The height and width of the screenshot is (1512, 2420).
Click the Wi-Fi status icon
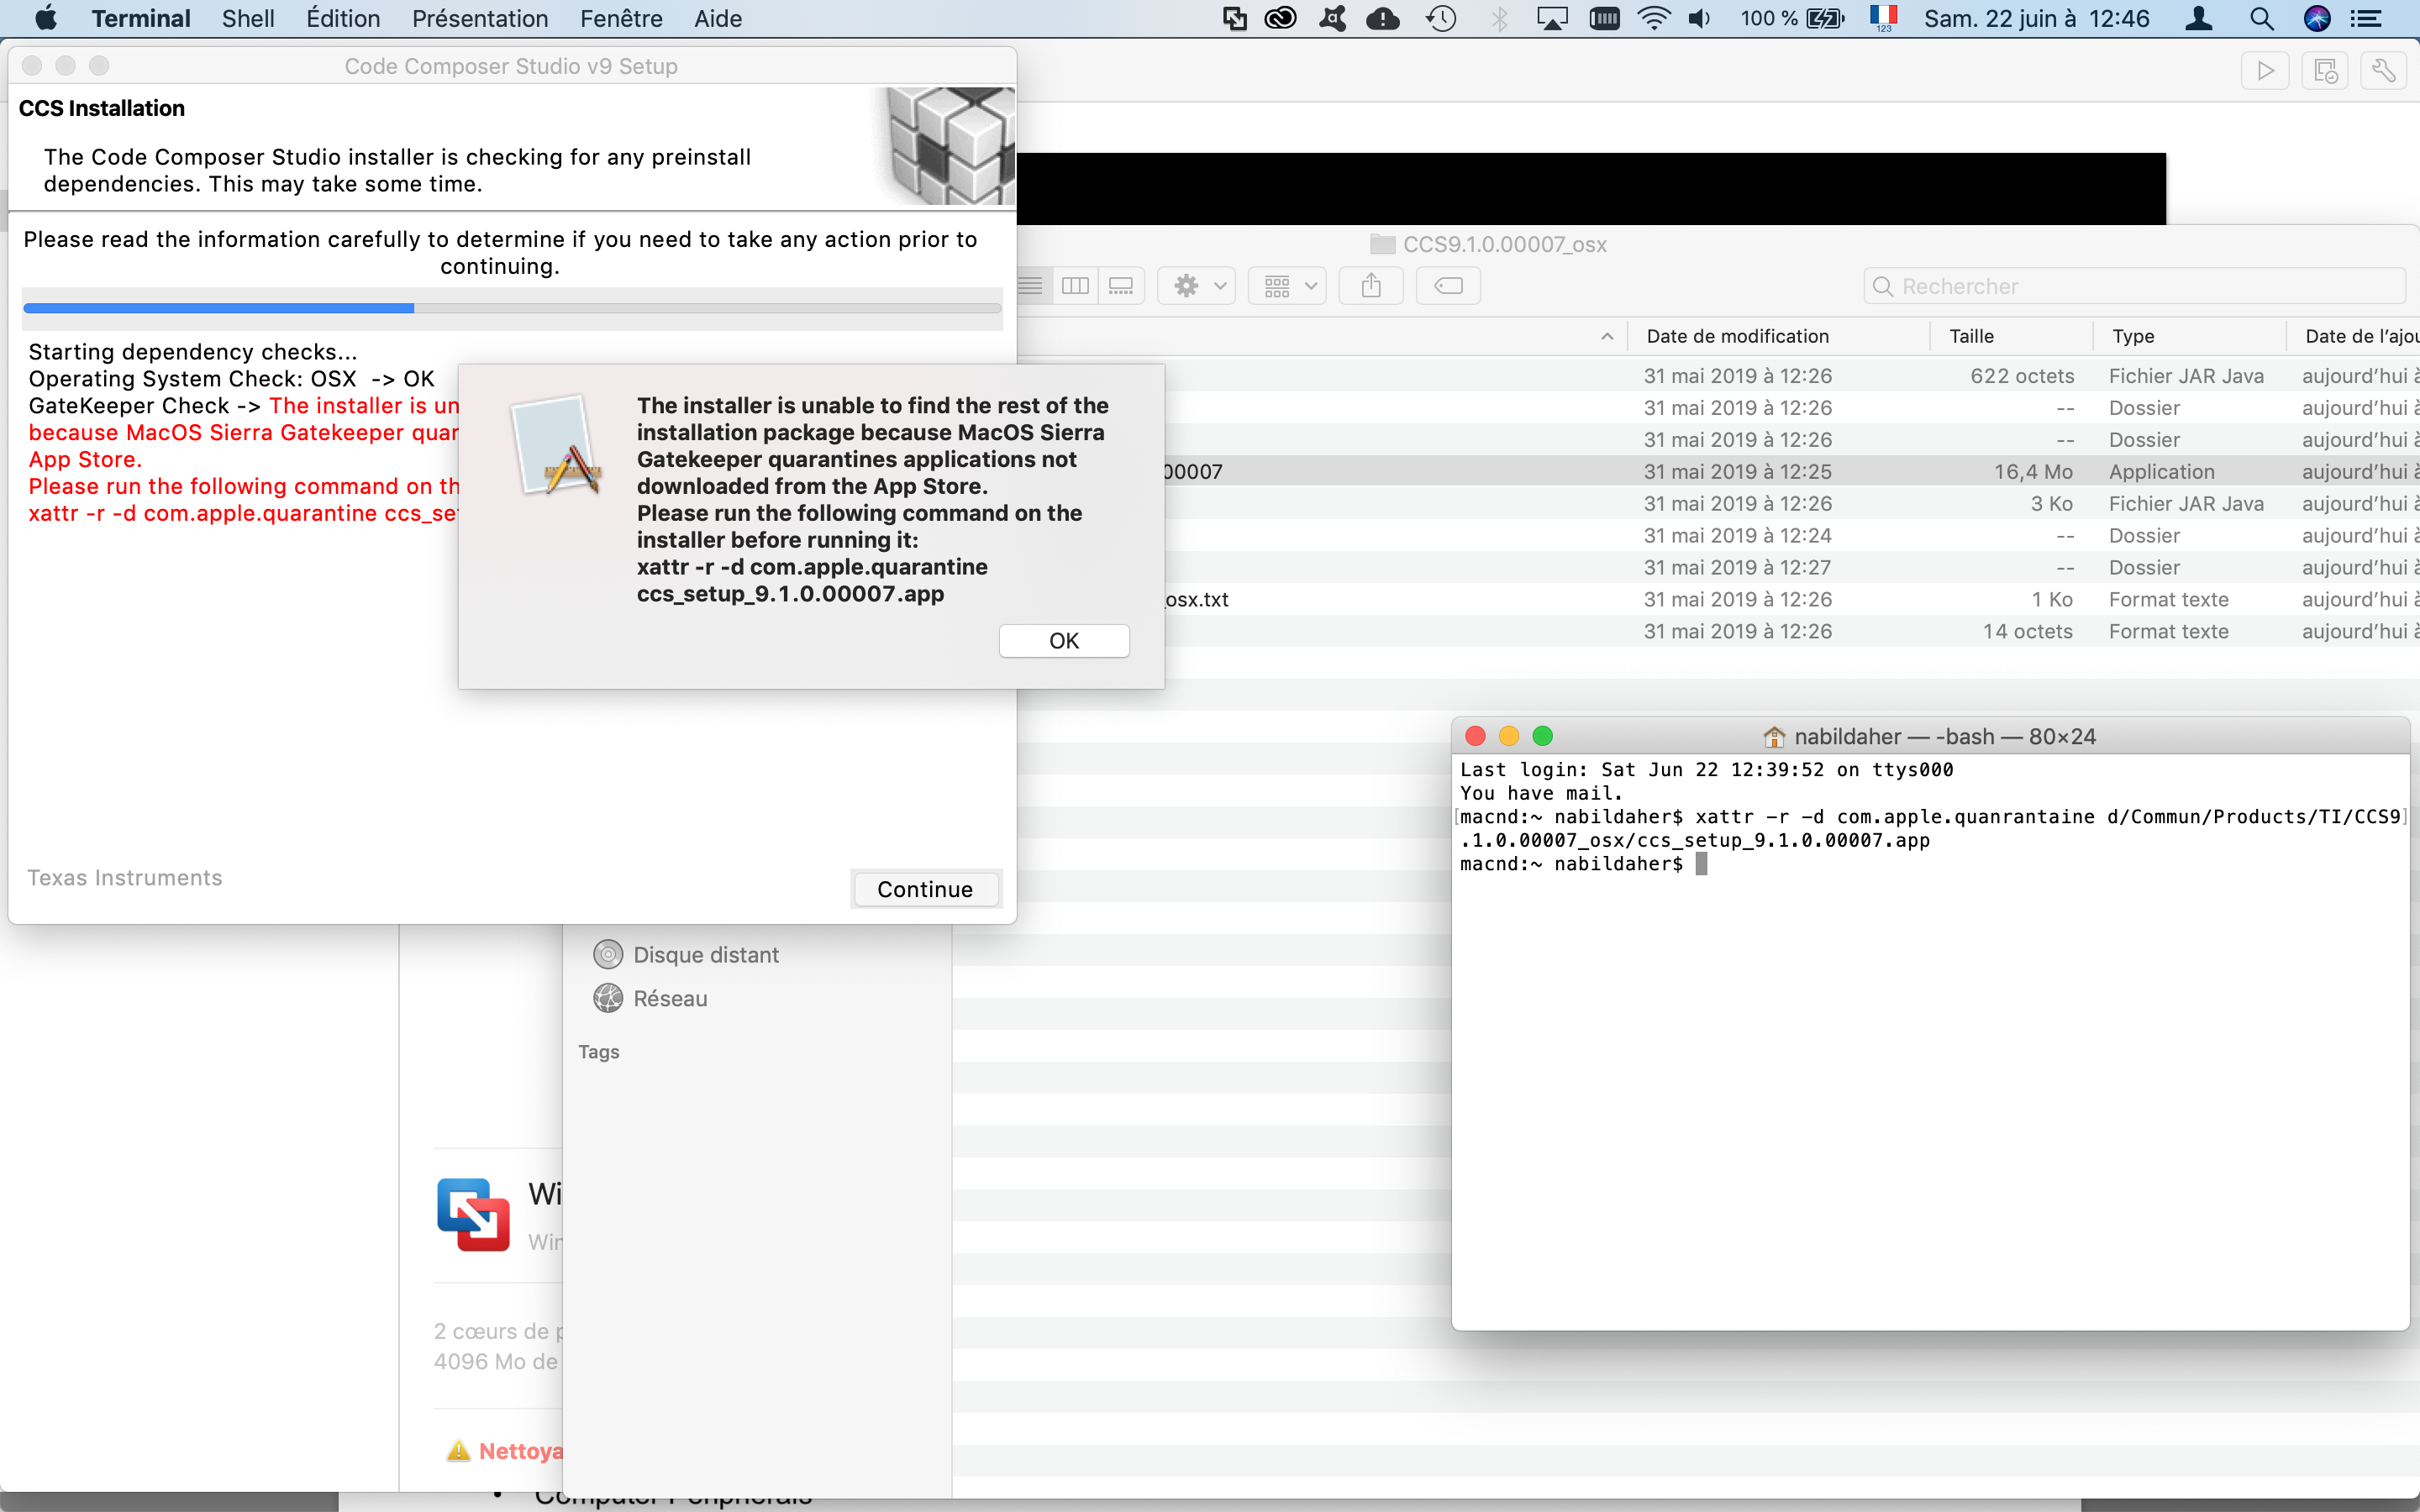1654,18
